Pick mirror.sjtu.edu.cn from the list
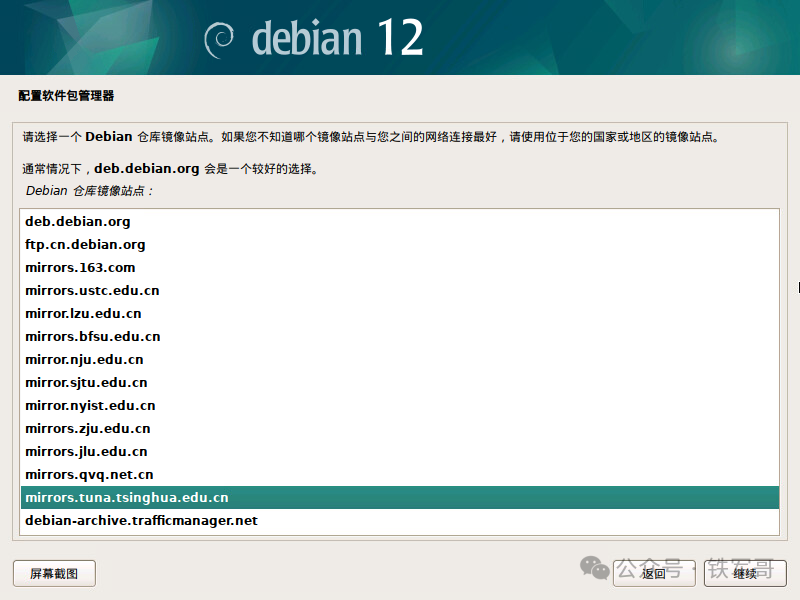 pos(400,382)
